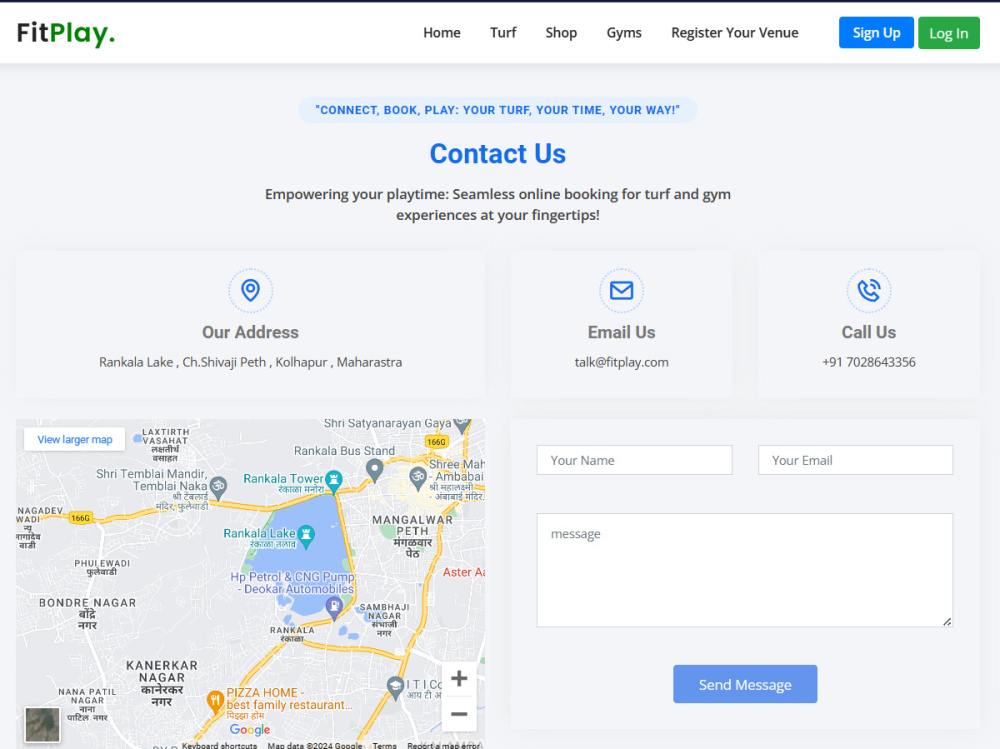Focus the Your Name field

[x=634, y=460]
